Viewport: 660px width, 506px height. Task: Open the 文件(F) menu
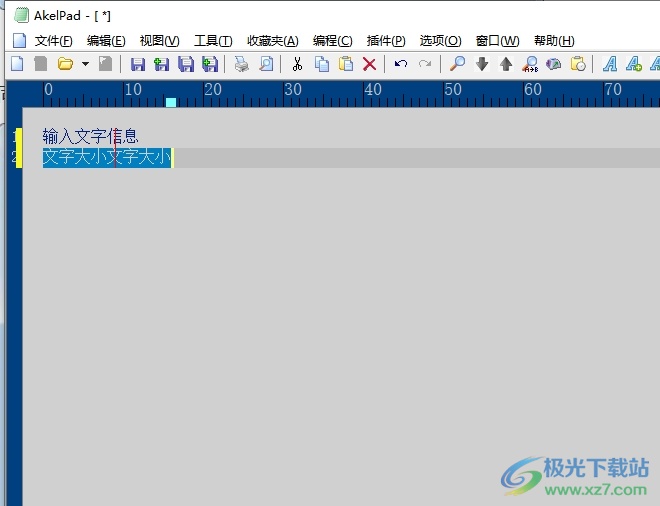click(53, 41)
